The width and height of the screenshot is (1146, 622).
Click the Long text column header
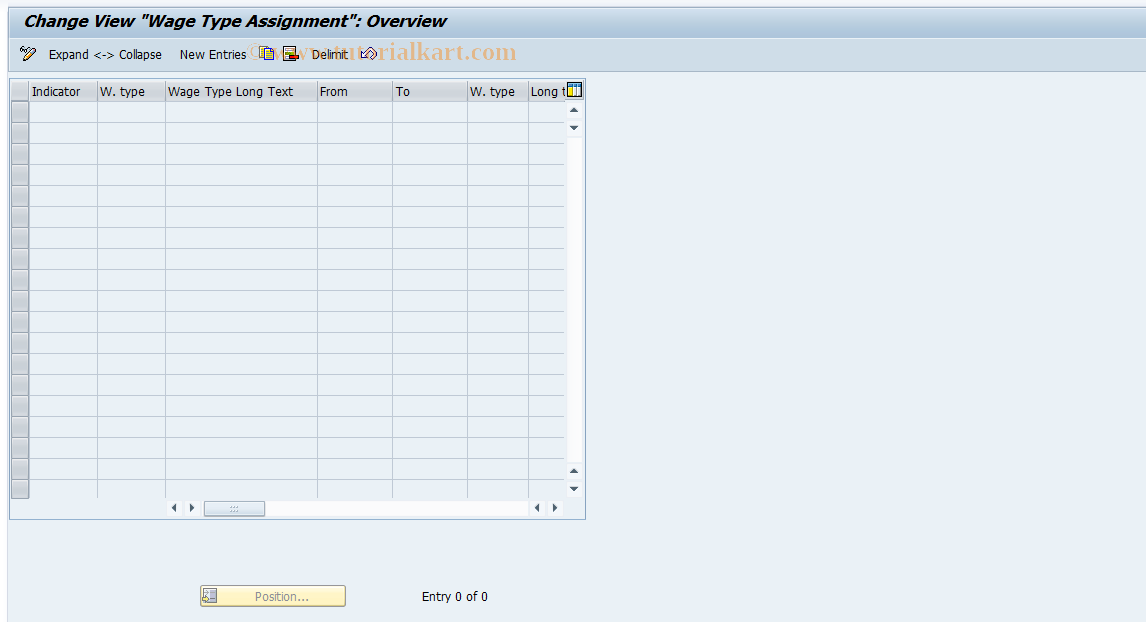click(547, 91)
